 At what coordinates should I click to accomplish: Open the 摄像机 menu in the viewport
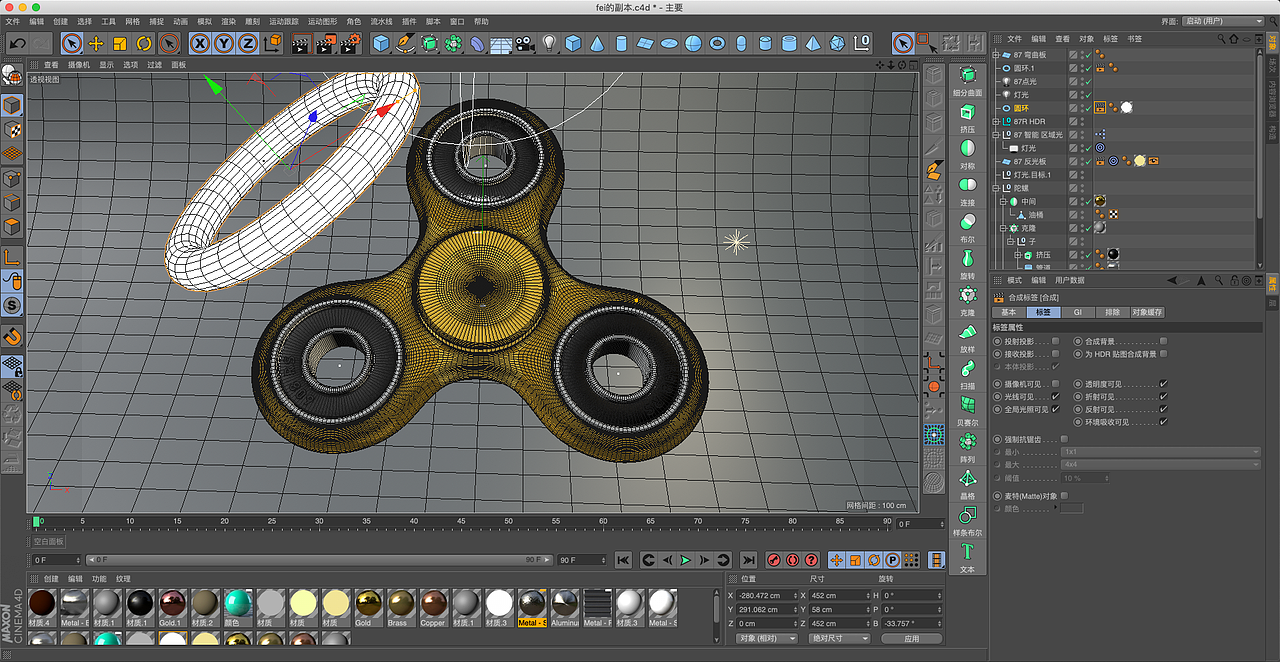(78, 65)
